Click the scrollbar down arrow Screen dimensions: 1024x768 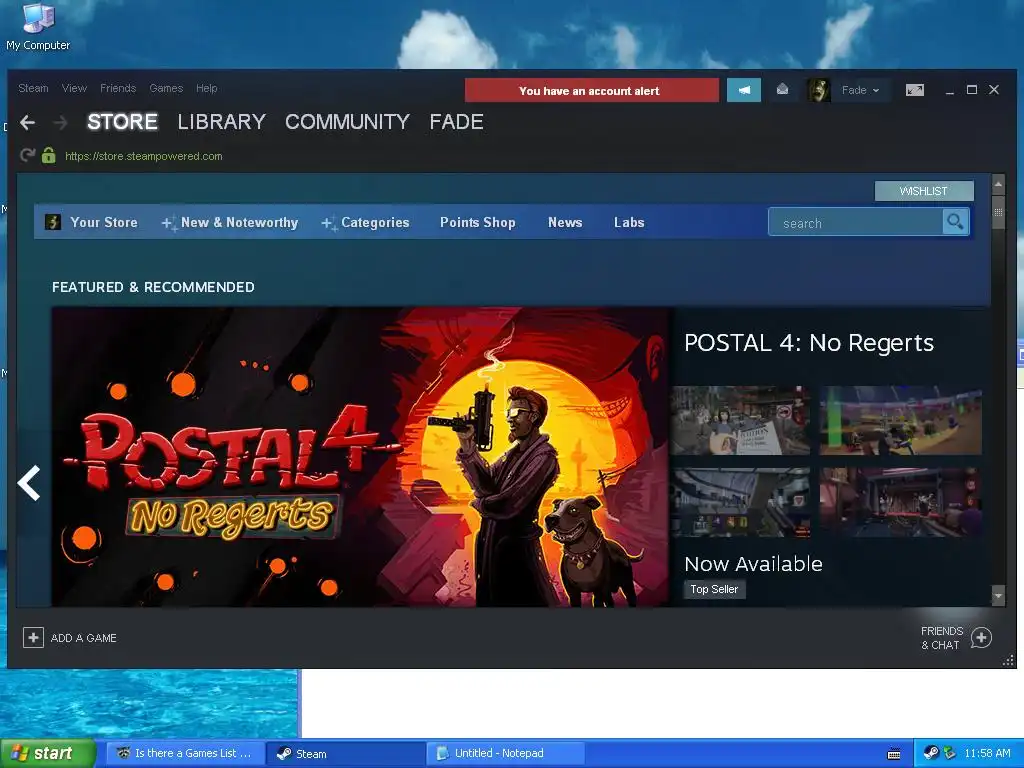coord(998,596)
